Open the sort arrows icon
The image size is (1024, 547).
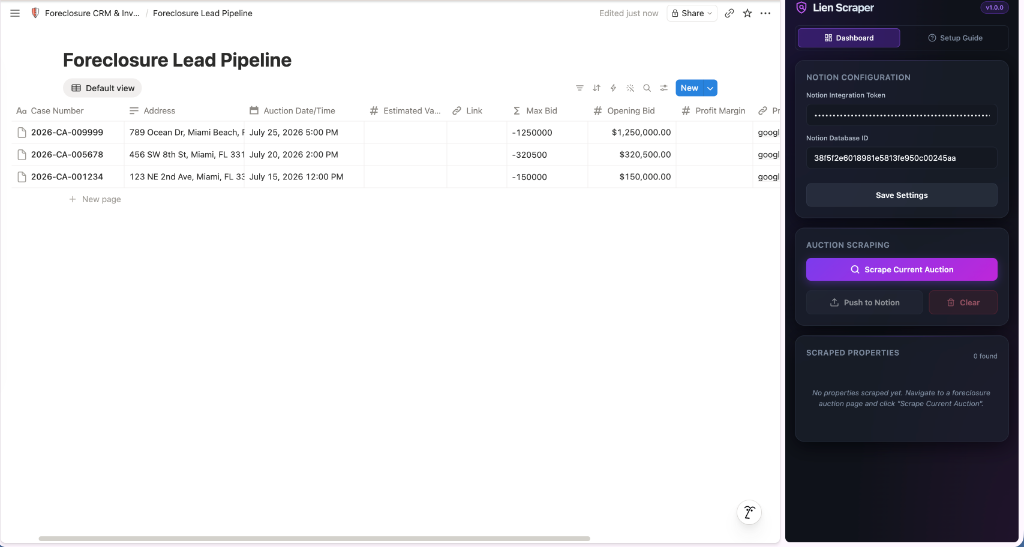(596, 88)
